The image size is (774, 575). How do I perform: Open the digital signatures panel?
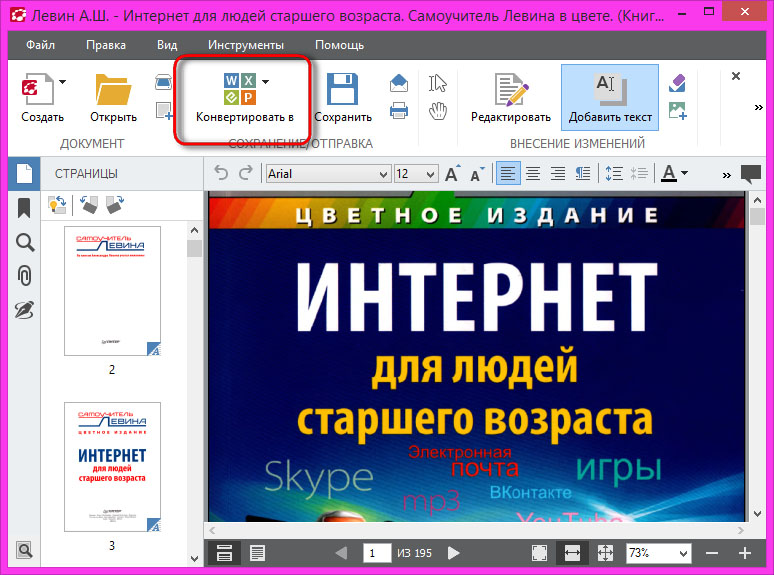point(24,309)
